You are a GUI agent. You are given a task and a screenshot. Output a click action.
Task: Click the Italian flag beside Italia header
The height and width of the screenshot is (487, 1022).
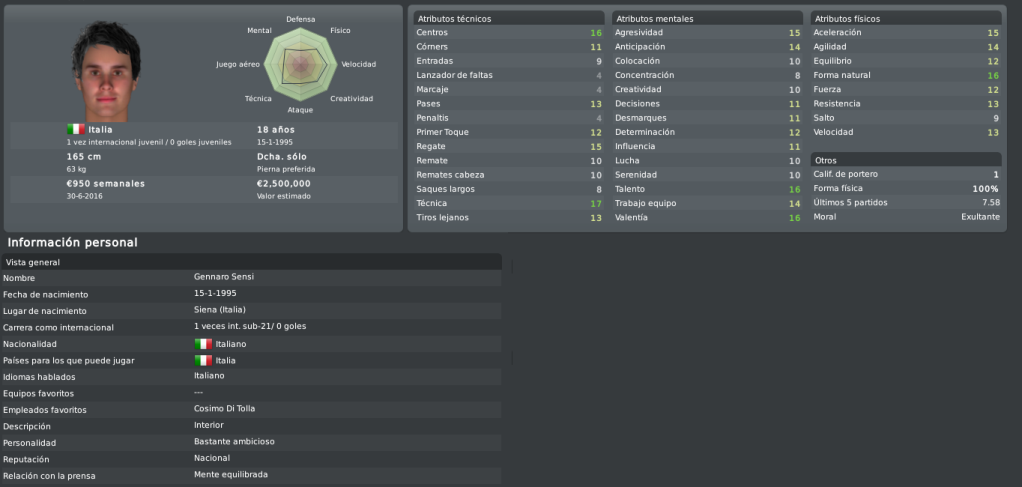76,129
